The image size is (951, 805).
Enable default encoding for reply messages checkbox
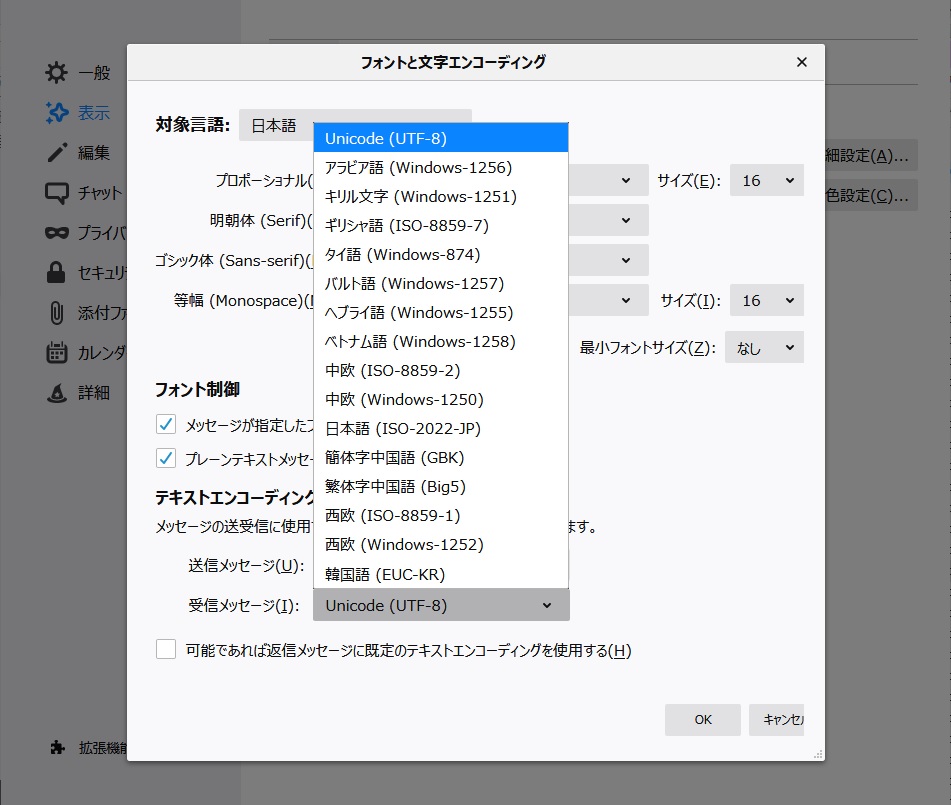click(166, 650)
